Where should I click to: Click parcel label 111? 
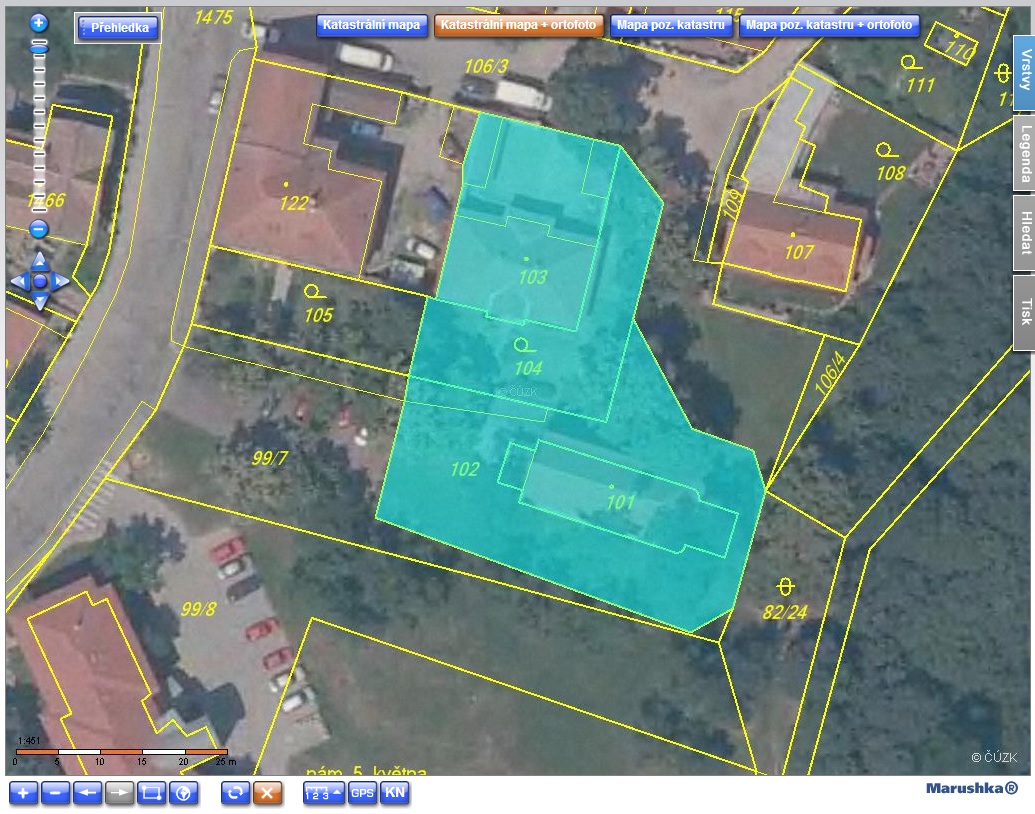click(x=921, y=85)
